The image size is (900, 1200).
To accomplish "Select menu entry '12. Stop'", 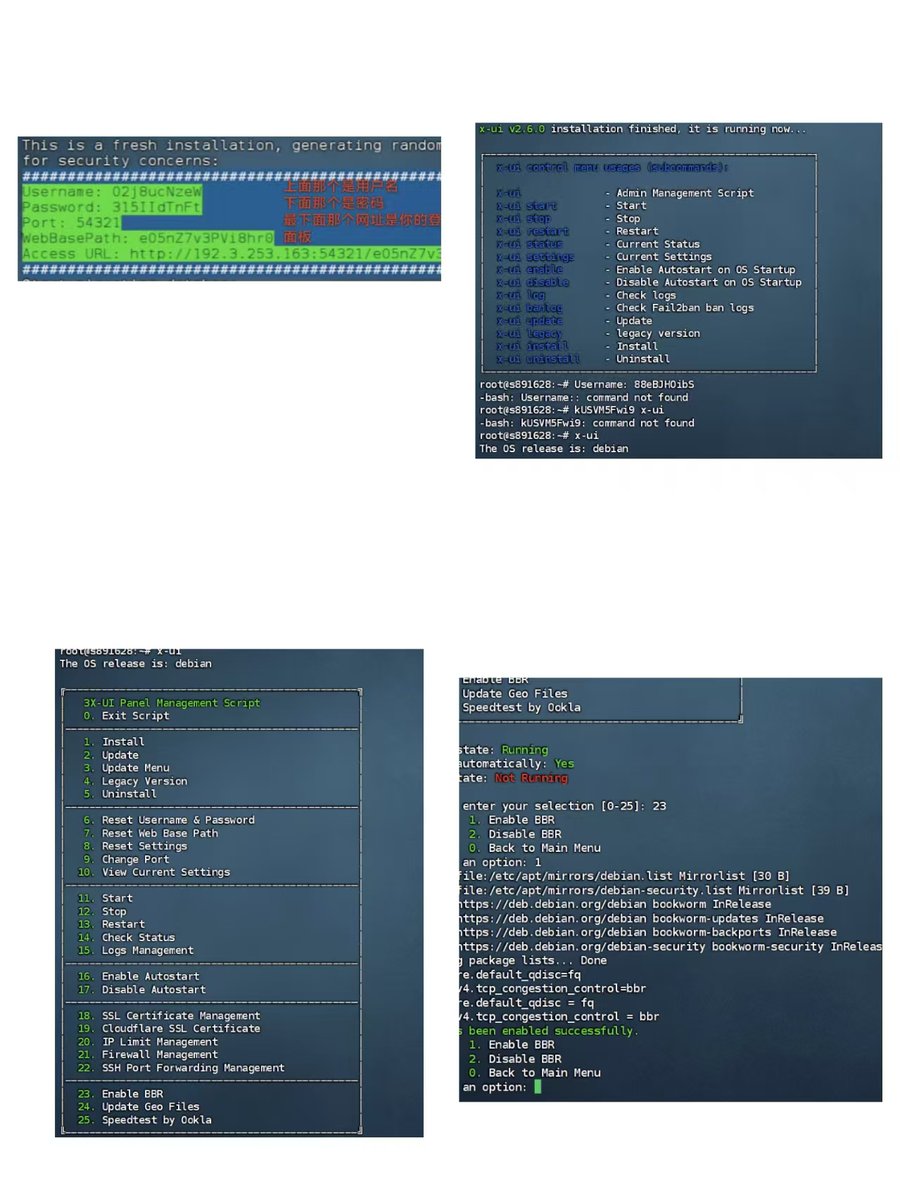I will pos(102,911).
